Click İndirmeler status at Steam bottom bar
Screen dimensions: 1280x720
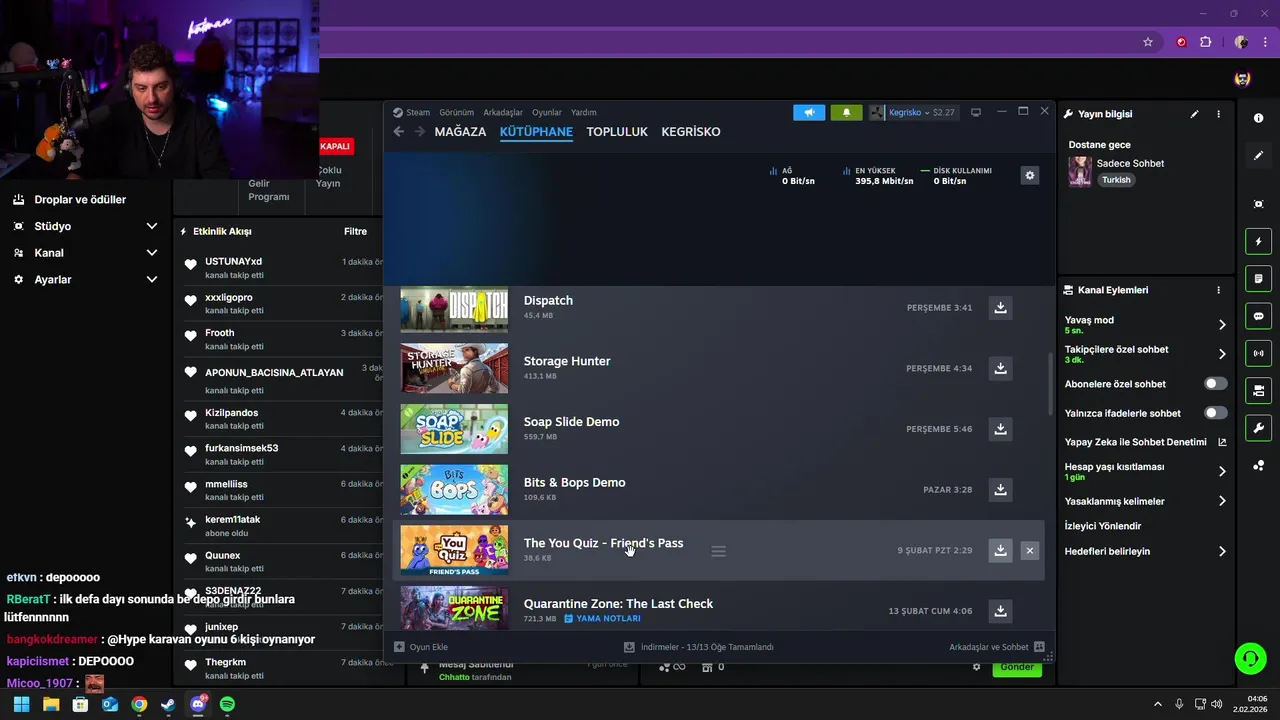pos(699,647)
